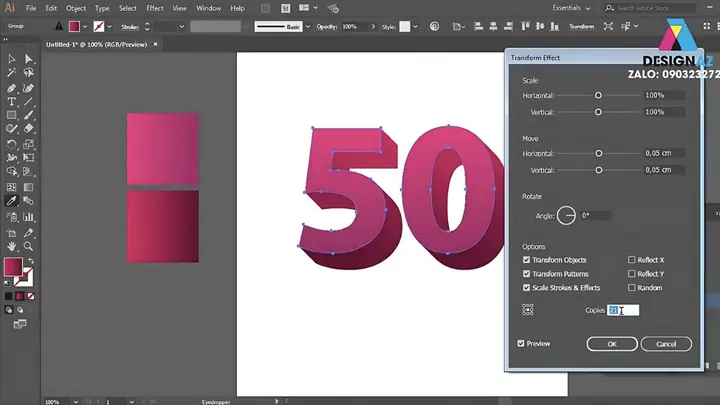Screen dimensions: 720x405
Task: Select the Artboard tool
Action: tap(11, 233)
